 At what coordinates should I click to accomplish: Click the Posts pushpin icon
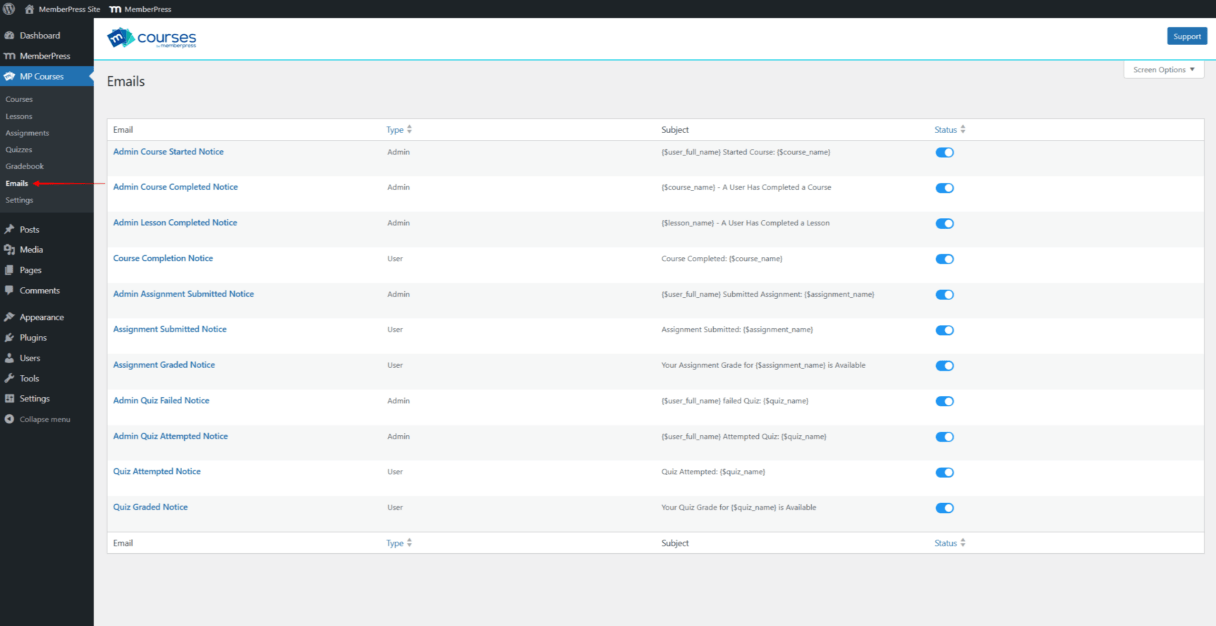tap(9, 230)
